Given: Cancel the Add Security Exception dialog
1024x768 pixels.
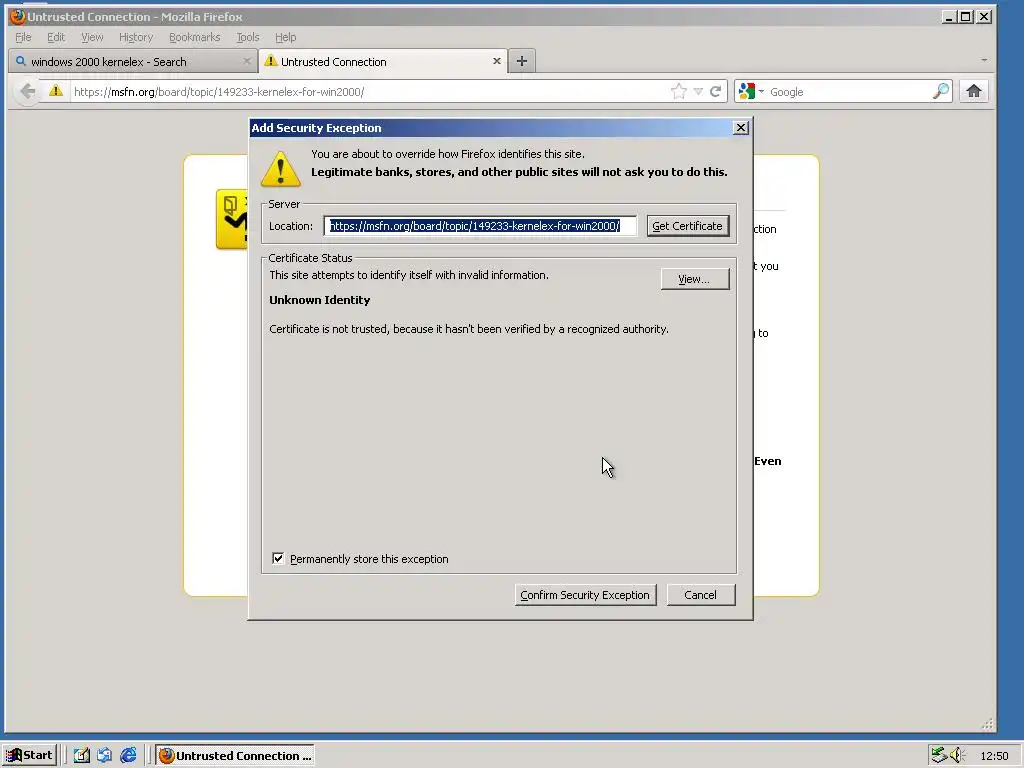Looking at the screenshot, I should click(701, 595).
